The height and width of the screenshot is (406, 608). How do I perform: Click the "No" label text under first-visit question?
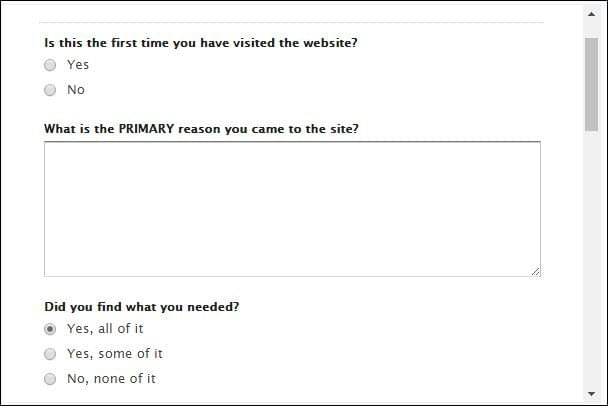click(x=76, y=90)
